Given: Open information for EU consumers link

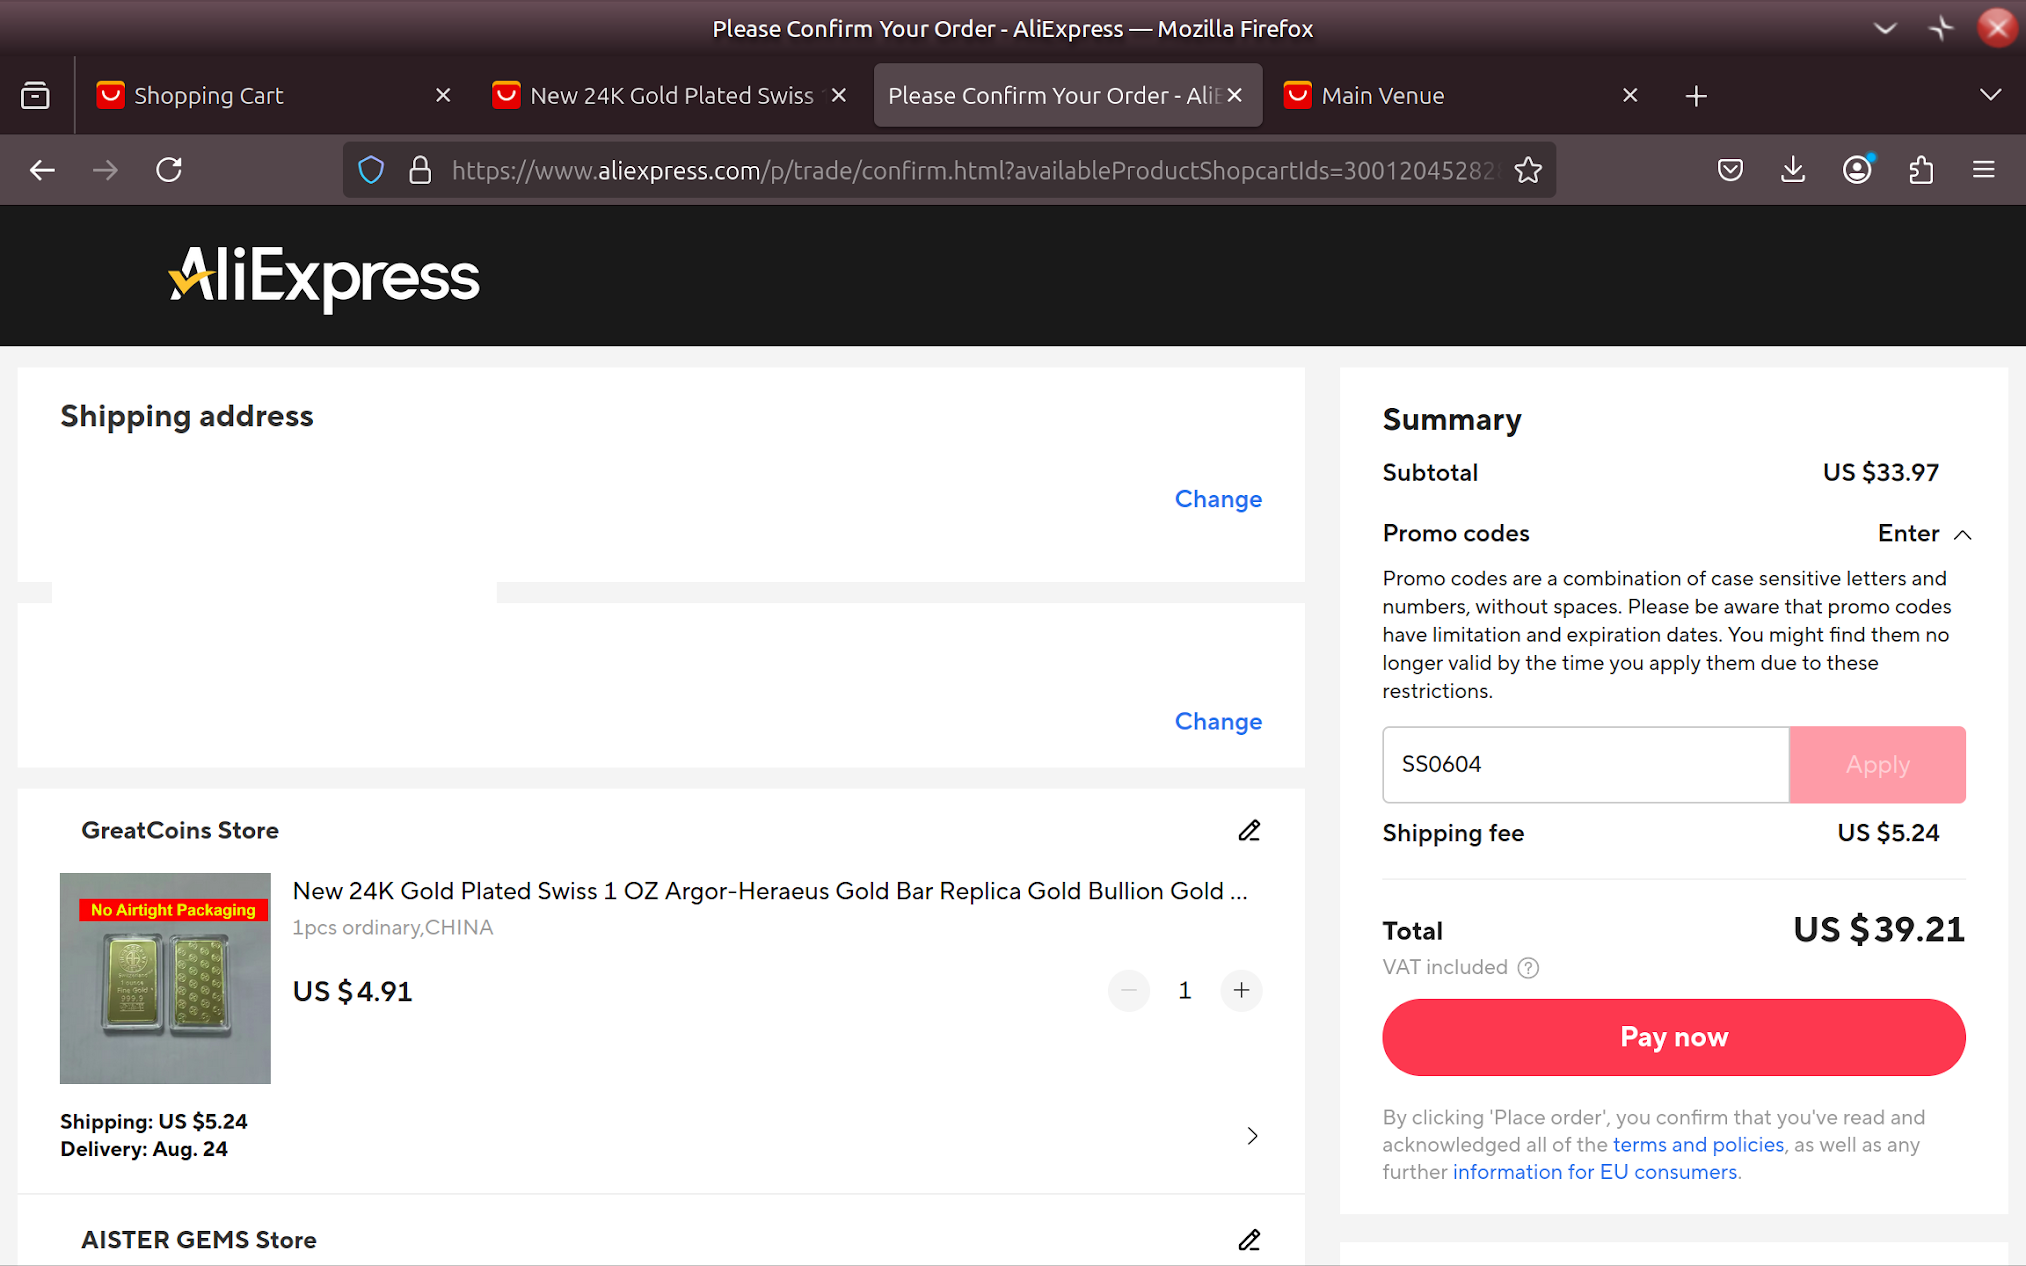Looking at the screenshot, I should (1595, 1172).
